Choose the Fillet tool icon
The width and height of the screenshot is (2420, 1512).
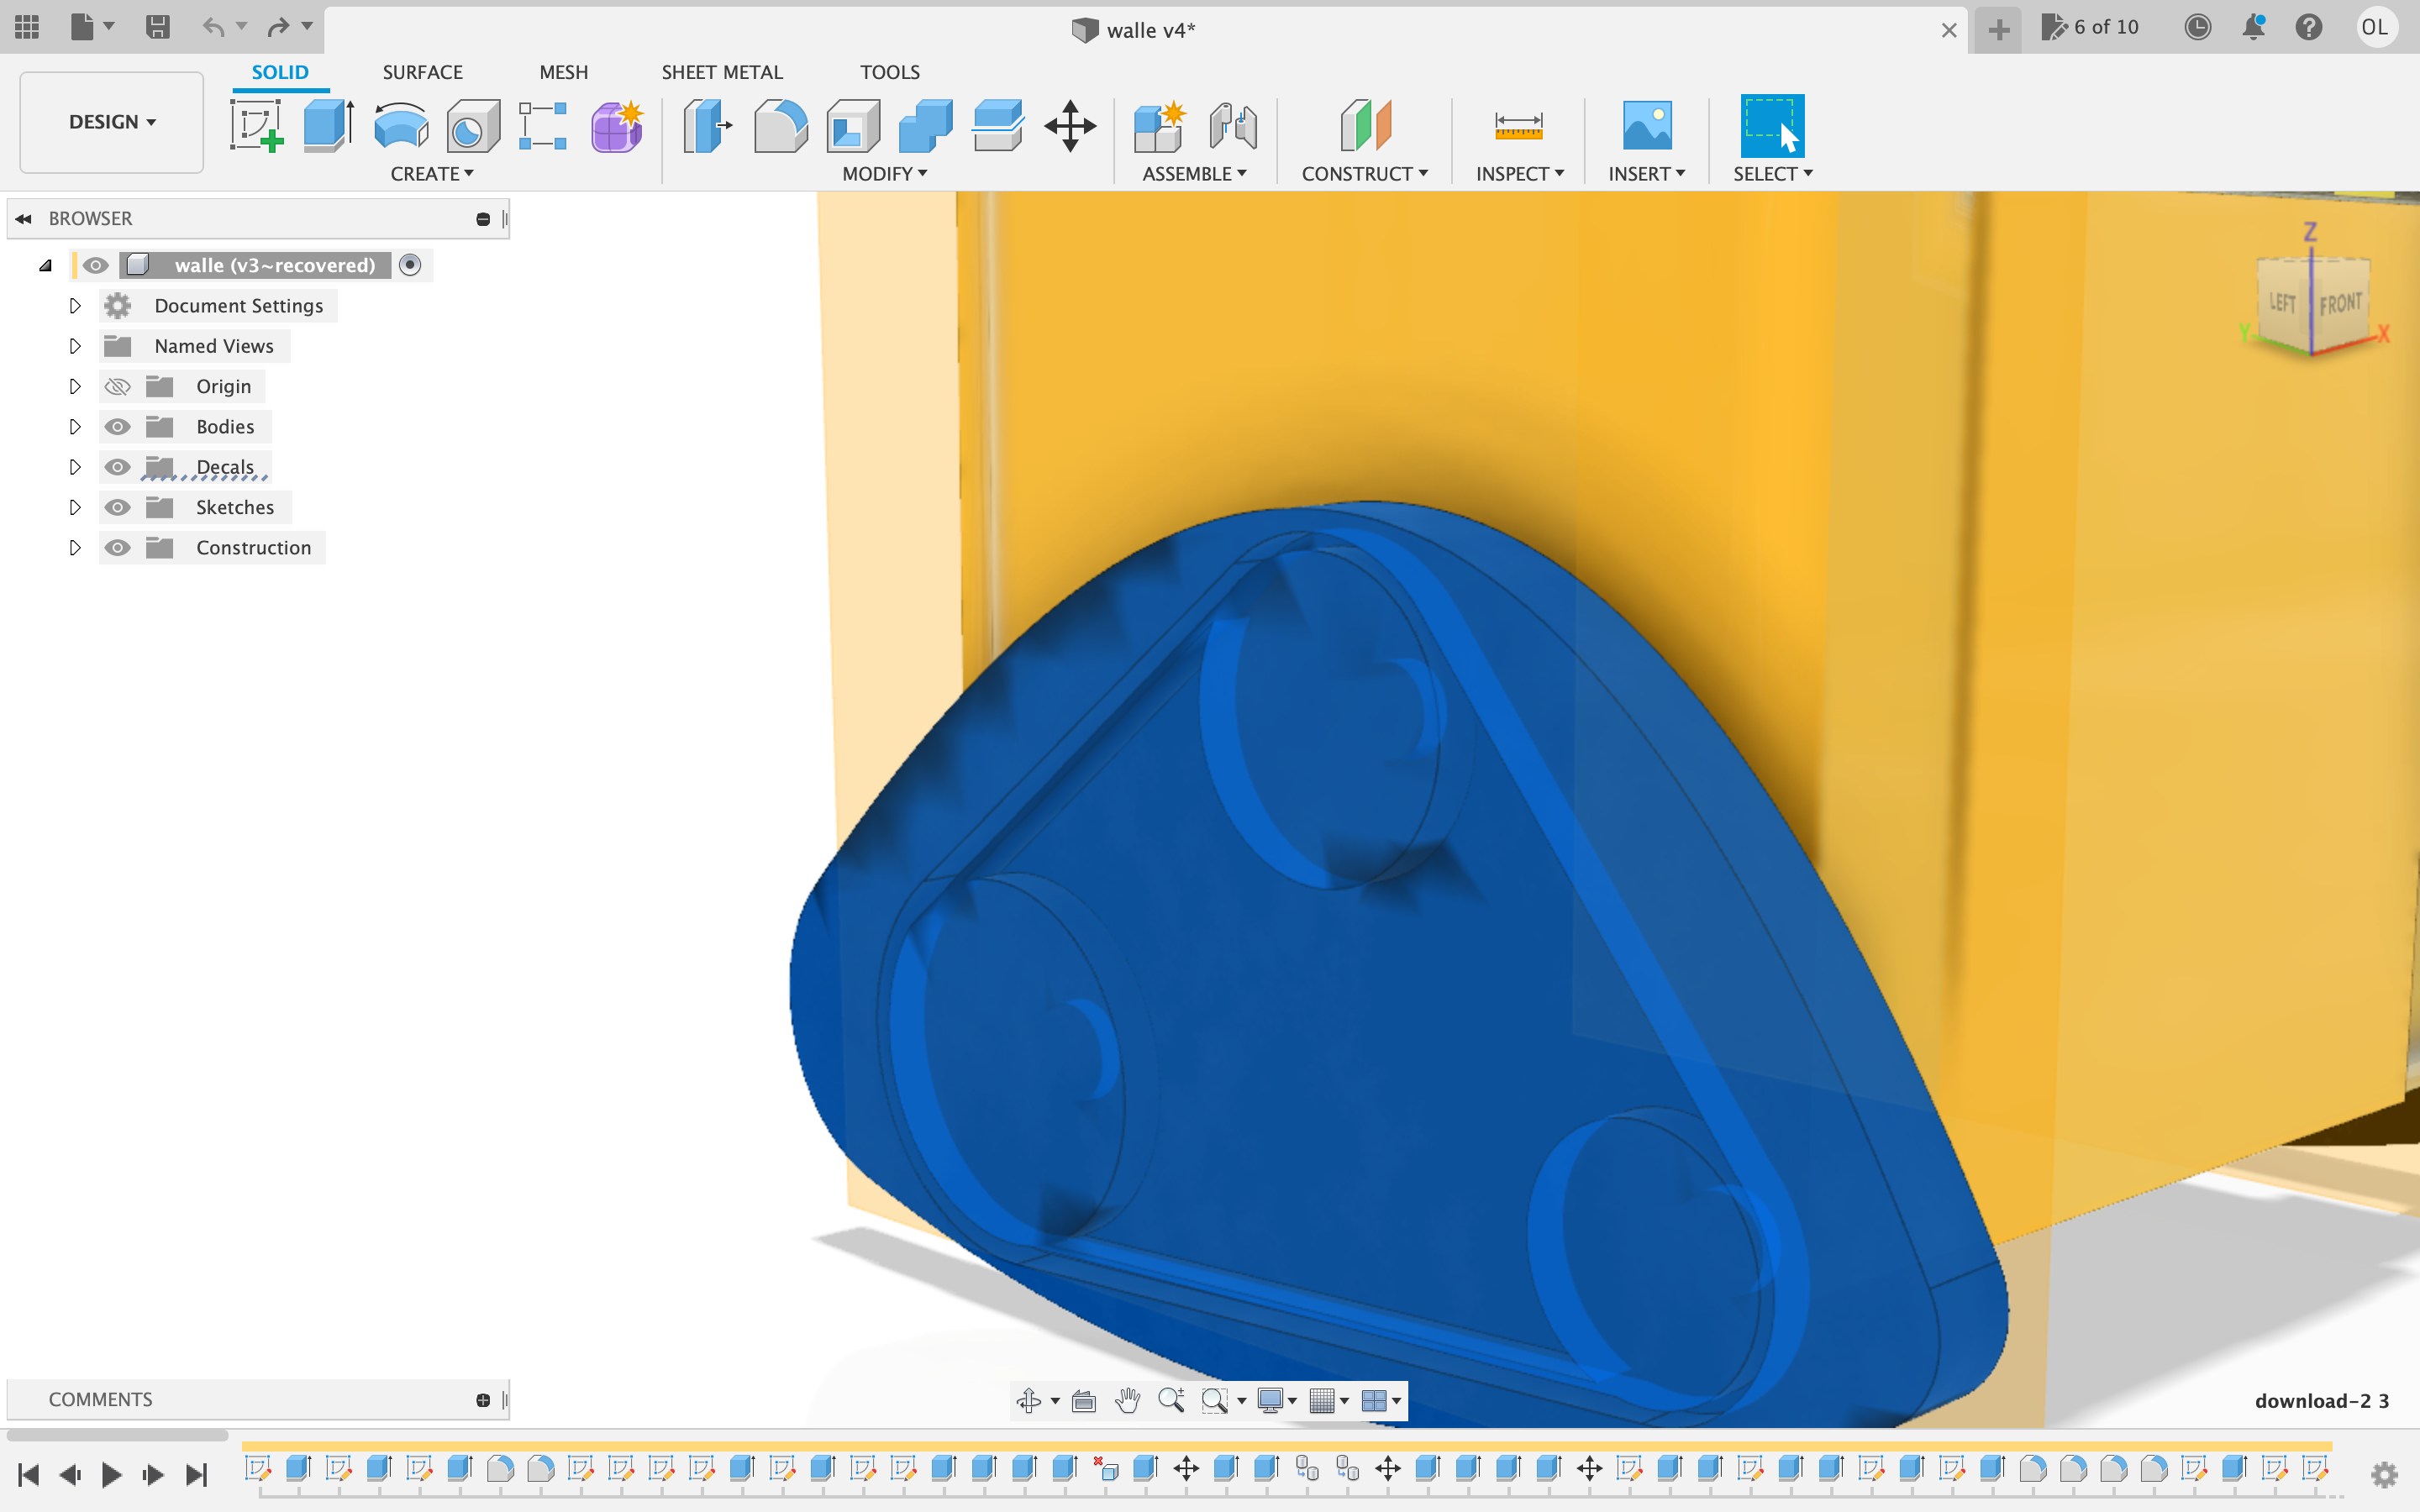pos(780,126)
